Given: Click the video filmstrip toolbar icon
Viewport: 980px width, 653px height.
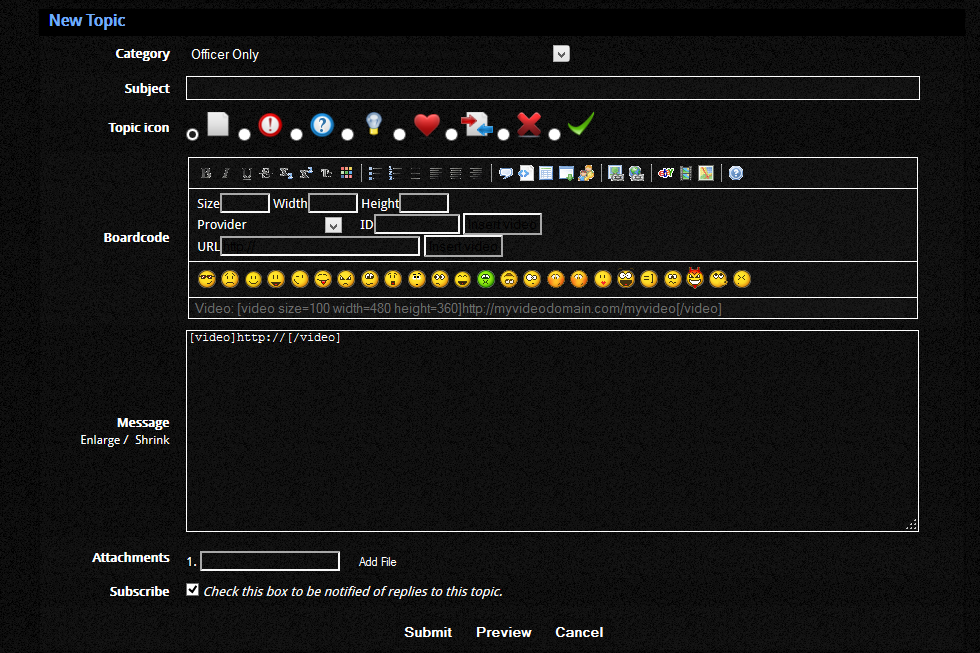Looking at the screenshot, I should (686, 173).
